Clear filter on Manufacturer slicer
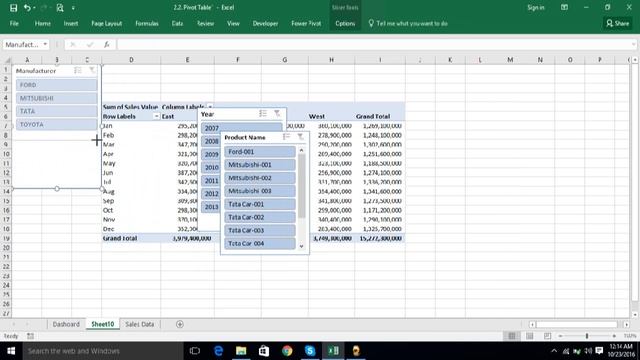 click(x=92, y=71)
